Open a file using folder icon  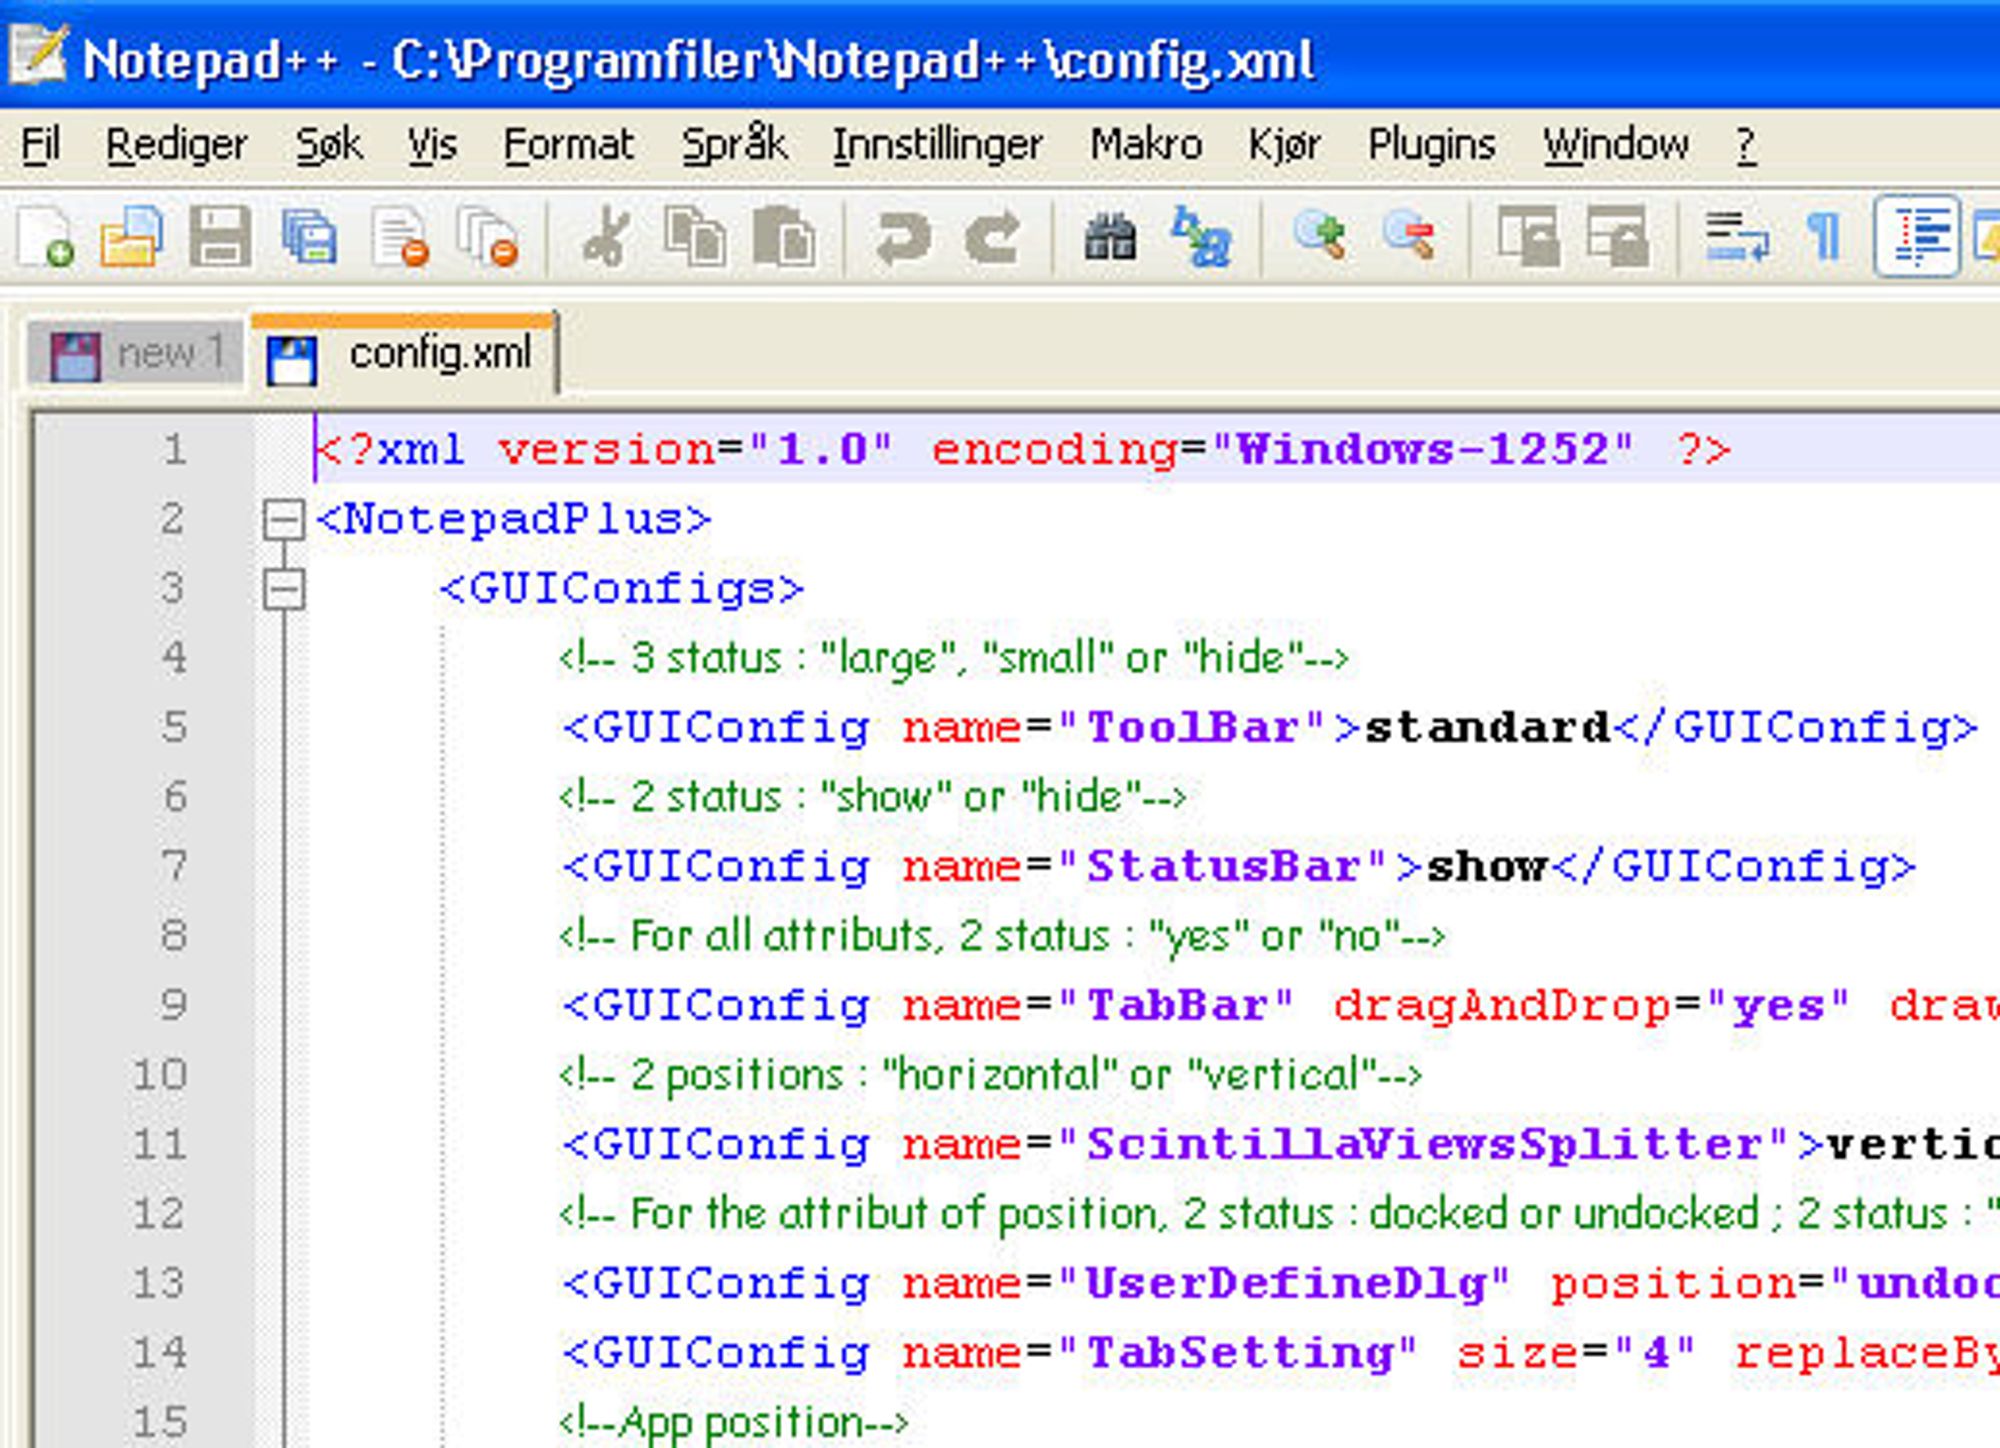click(x=131, y=236)
